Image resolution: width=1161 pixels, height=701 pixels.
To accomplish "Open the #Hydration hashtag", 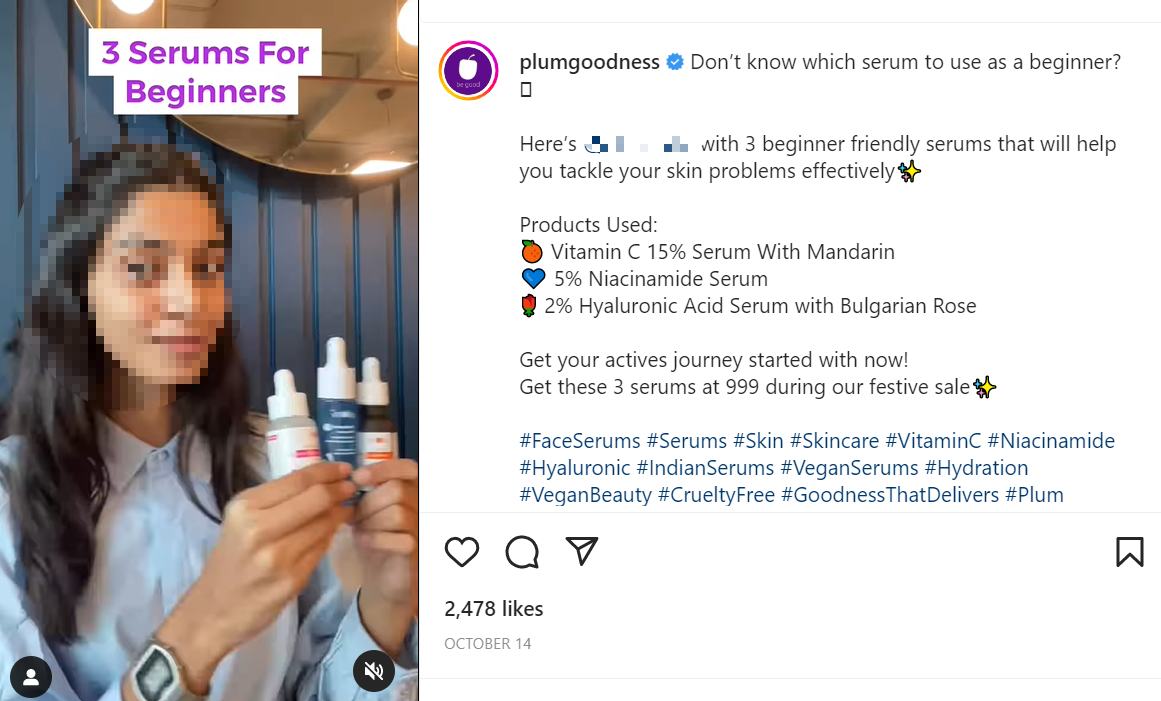I will [976, 468].
